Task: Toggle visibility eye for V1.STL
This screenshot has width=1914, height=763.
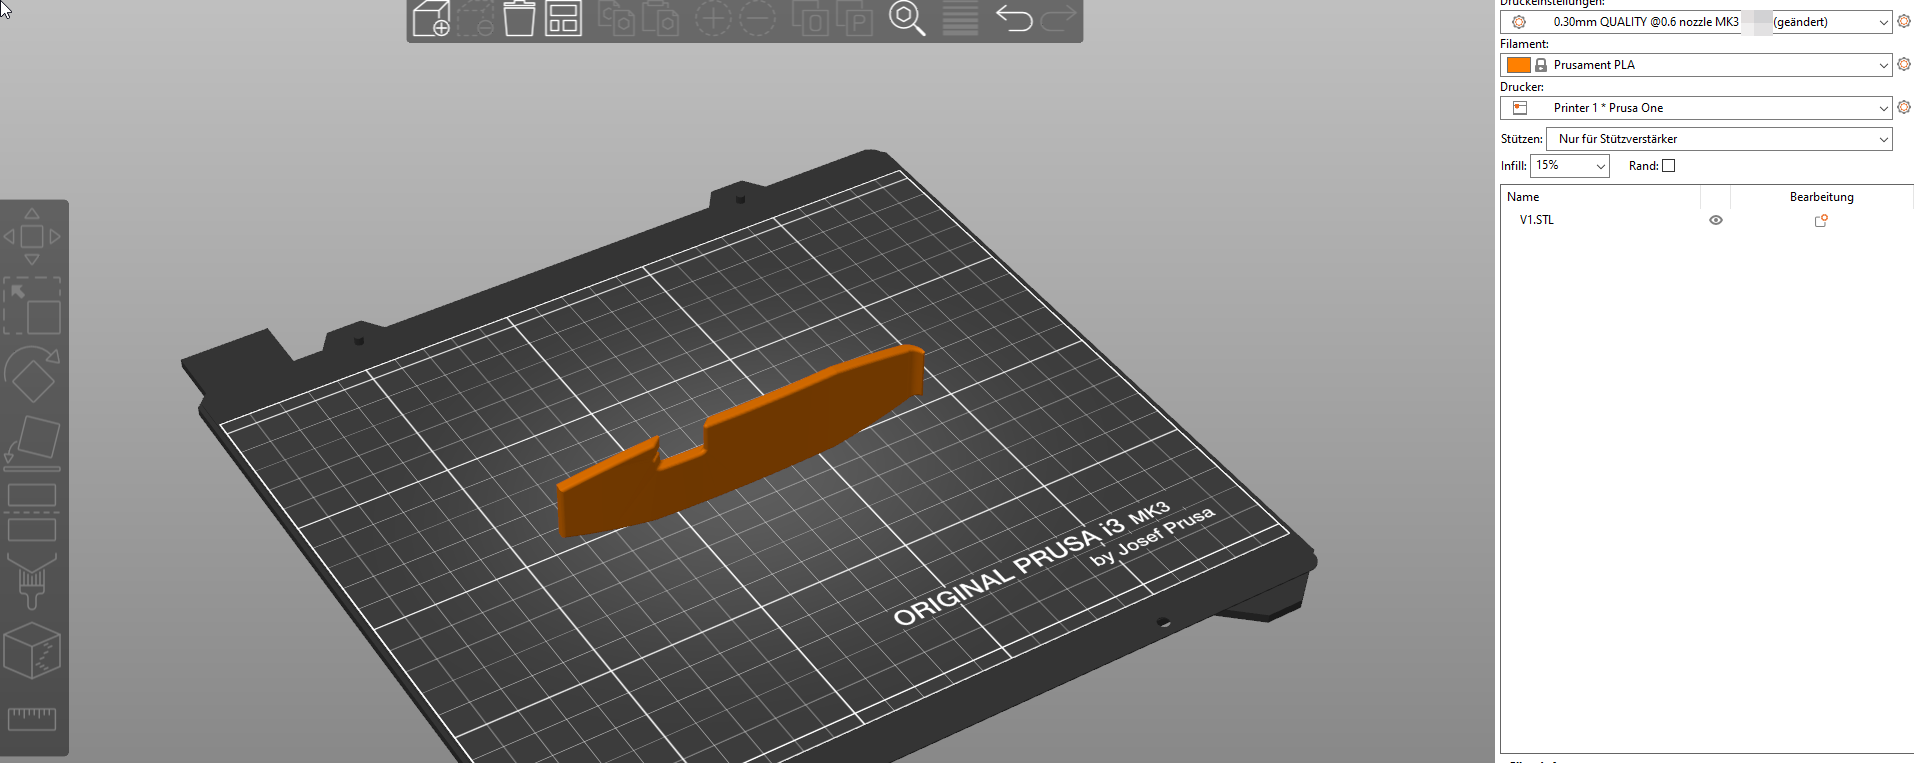Action: pyautogui.click(x=1716, y=220)
